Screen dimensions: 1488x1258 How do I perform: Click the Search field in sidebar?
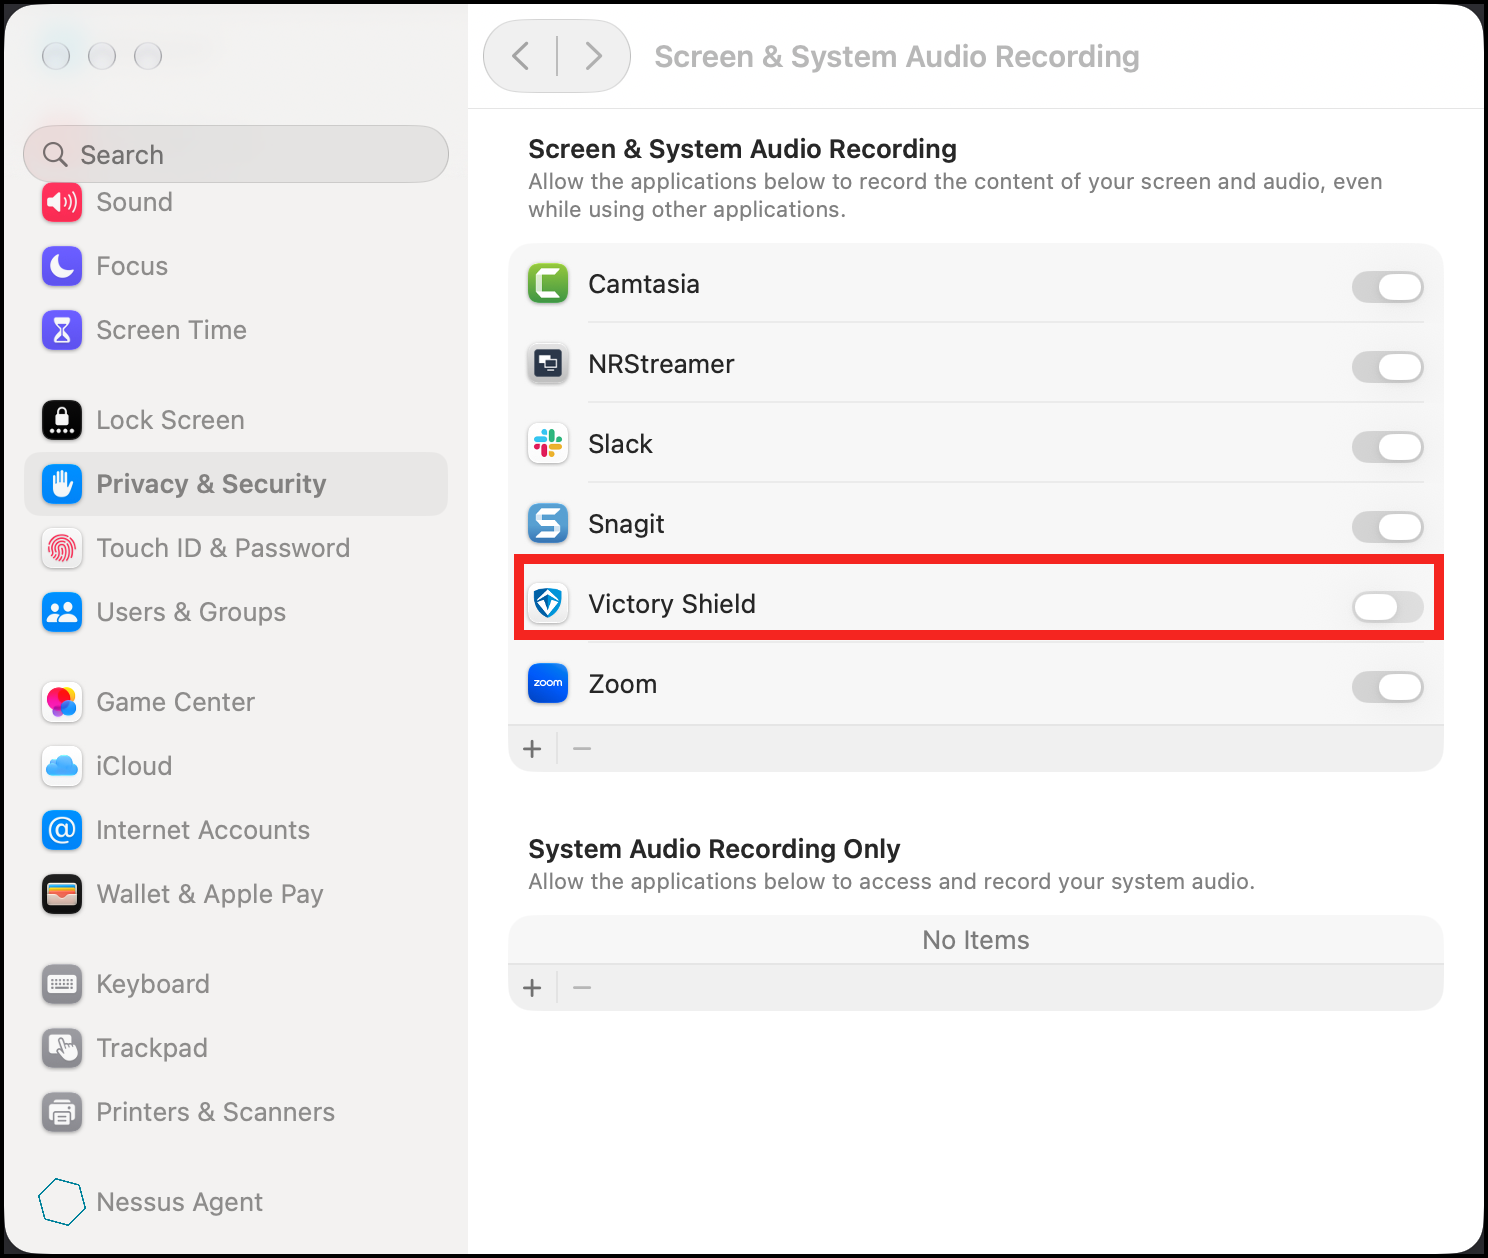click(236, 154)
